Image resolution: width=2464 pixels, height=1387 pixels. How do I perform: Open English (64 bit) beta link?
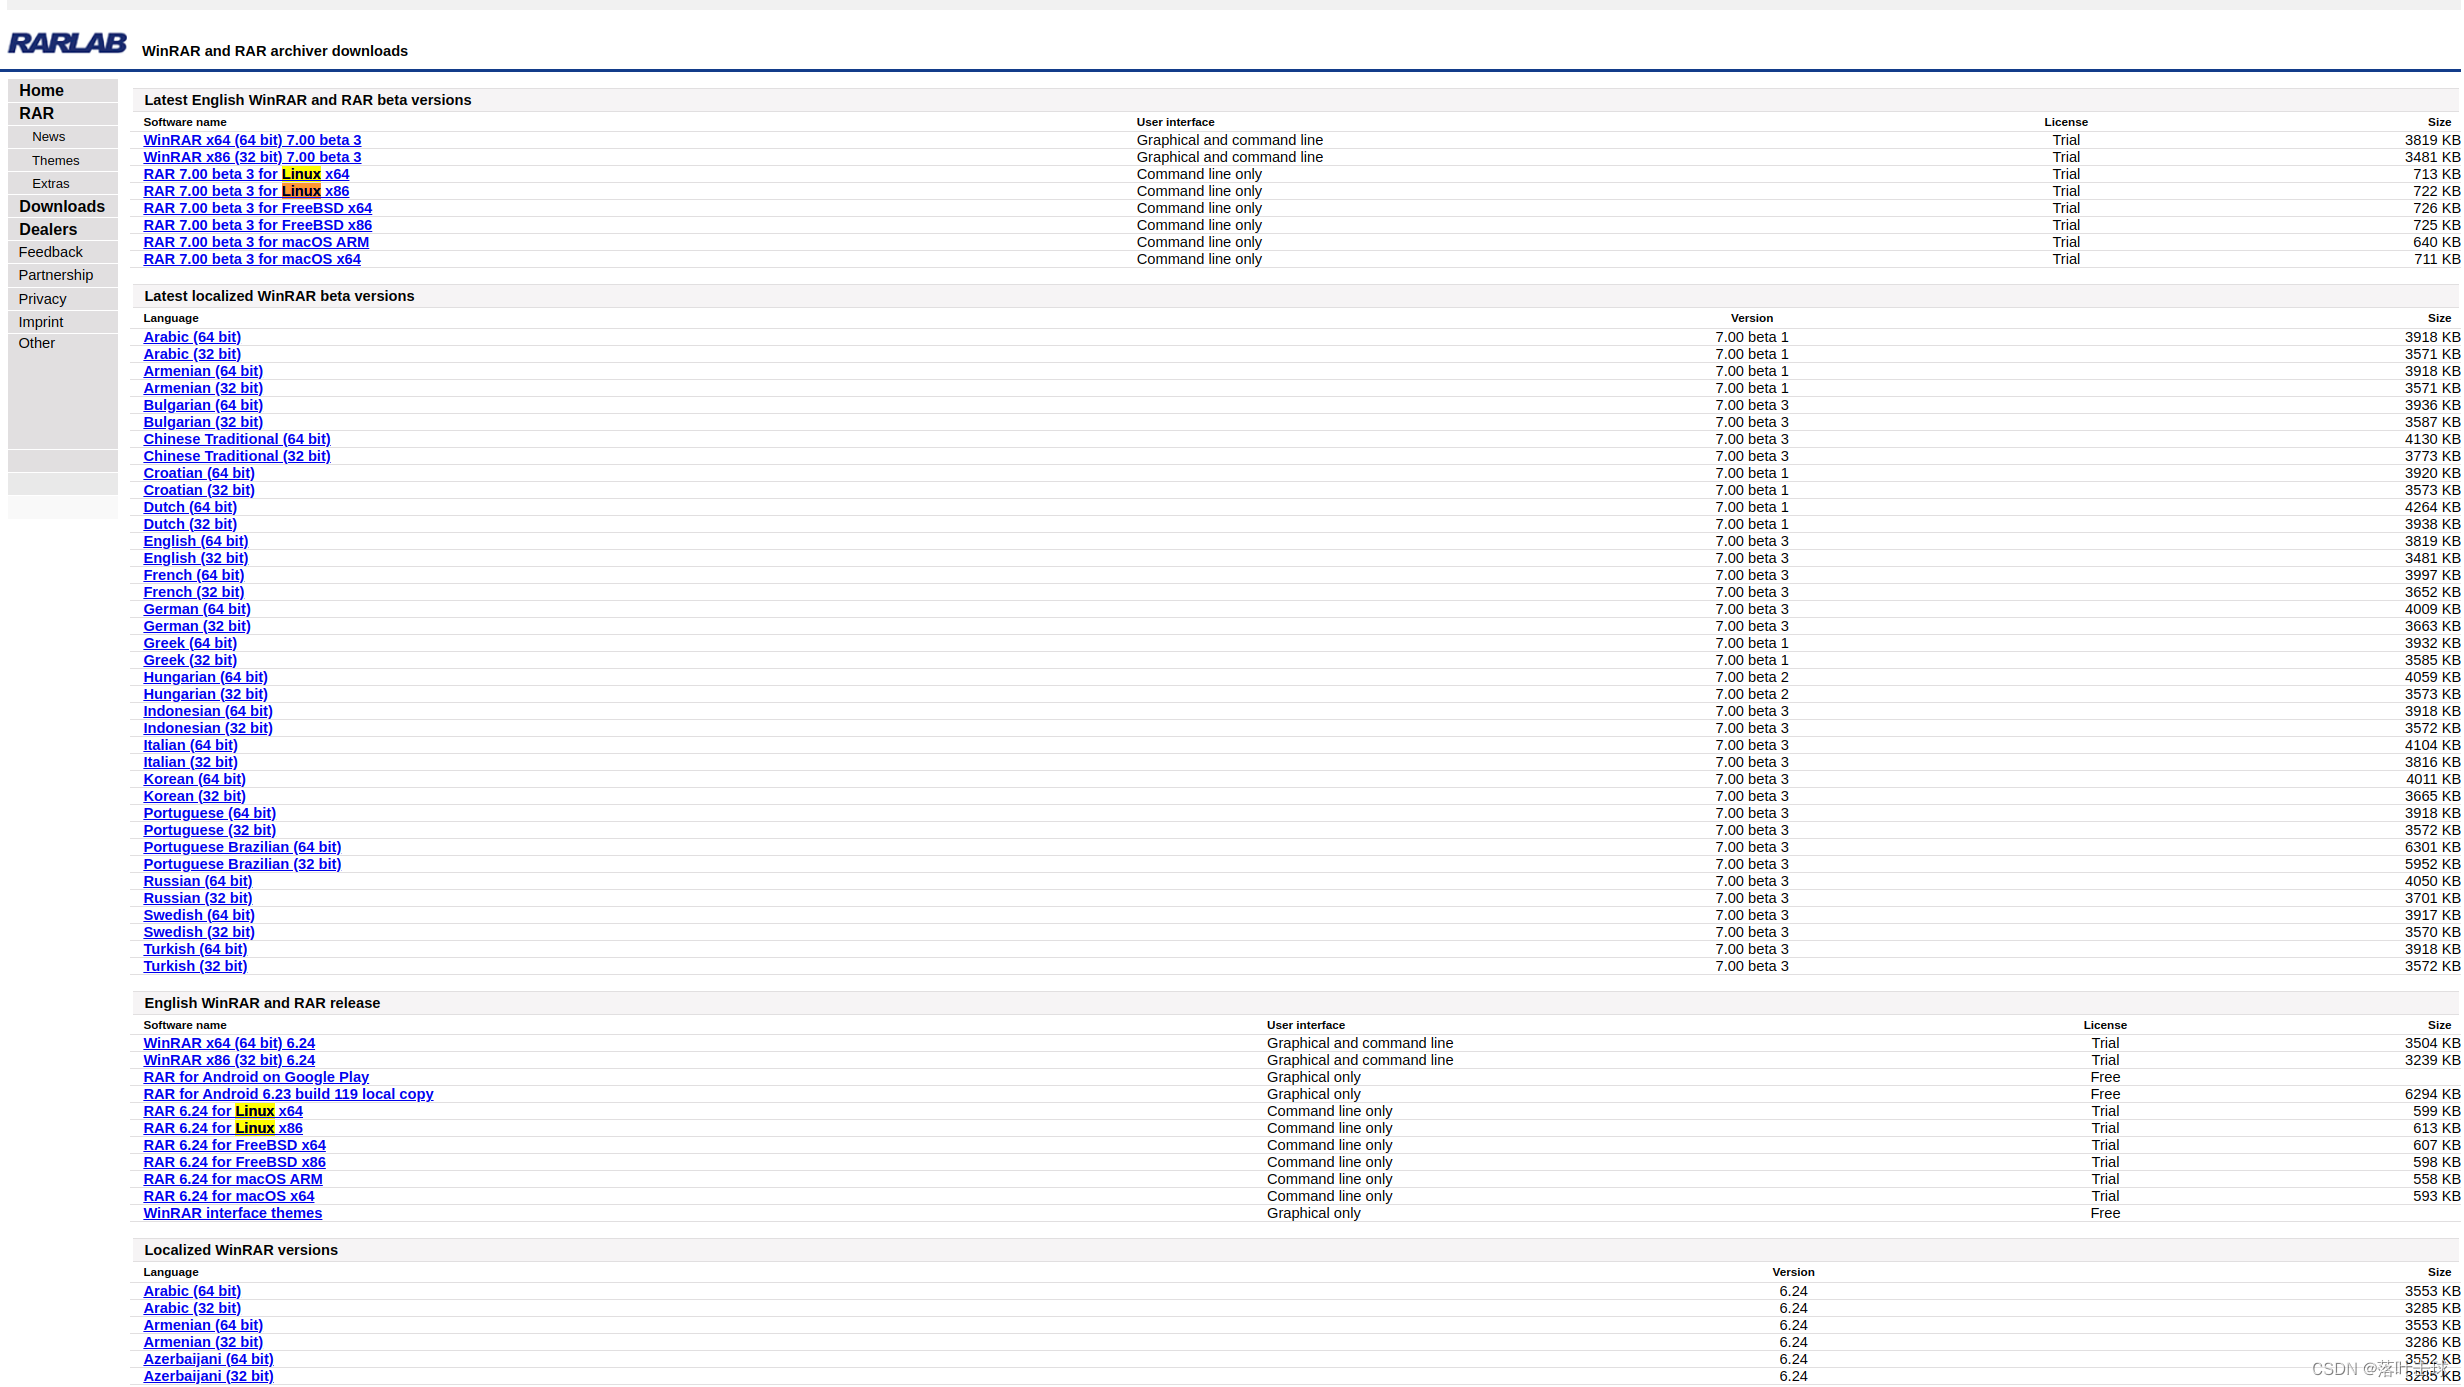pyautogui.click(x=196, y=541)
